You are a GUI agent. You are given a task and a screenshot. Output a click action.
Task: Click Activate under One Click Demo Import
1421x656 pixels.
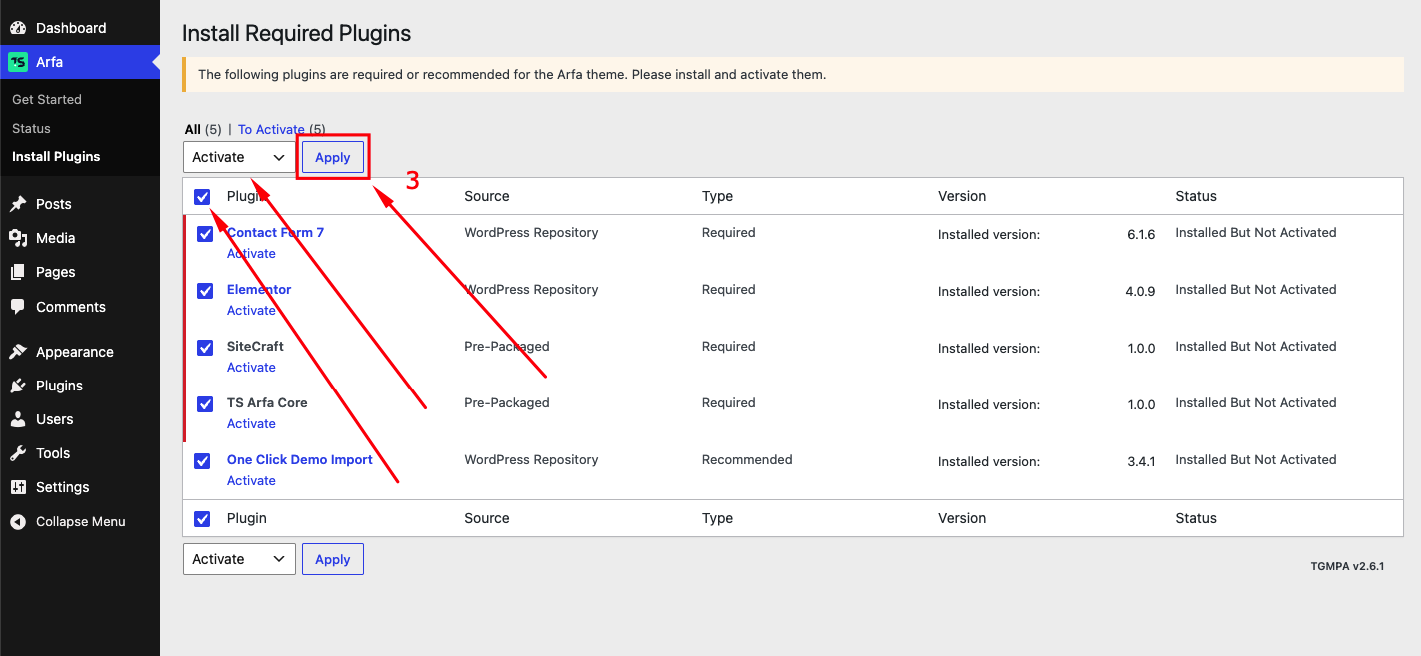click(x=251, y=480)
